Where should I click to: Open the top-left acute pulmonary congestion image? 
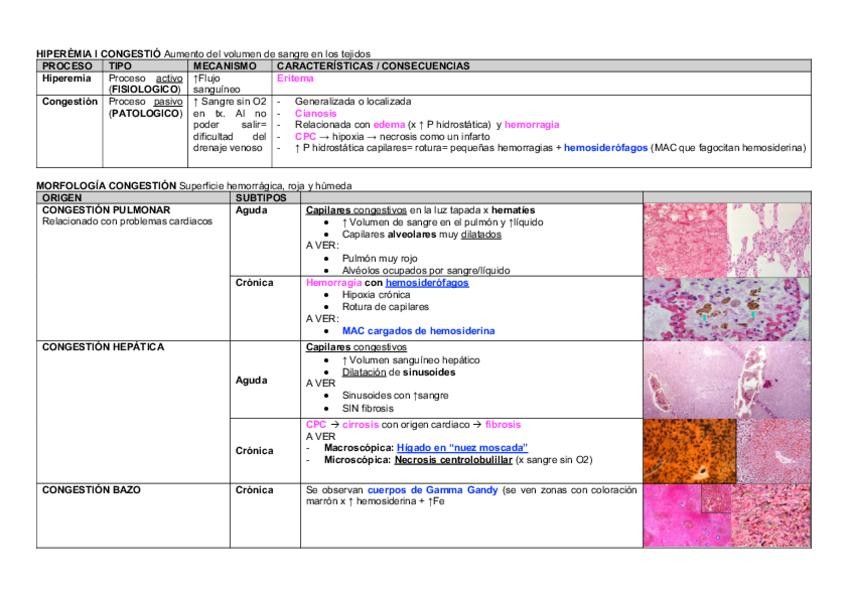(x=684, y=239)
